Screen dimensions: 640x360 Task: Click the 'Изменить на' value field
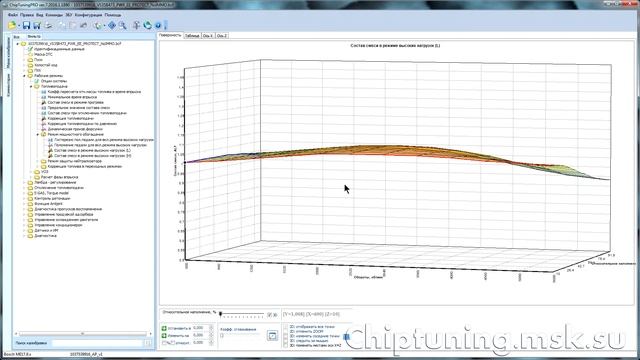[200, 335]
